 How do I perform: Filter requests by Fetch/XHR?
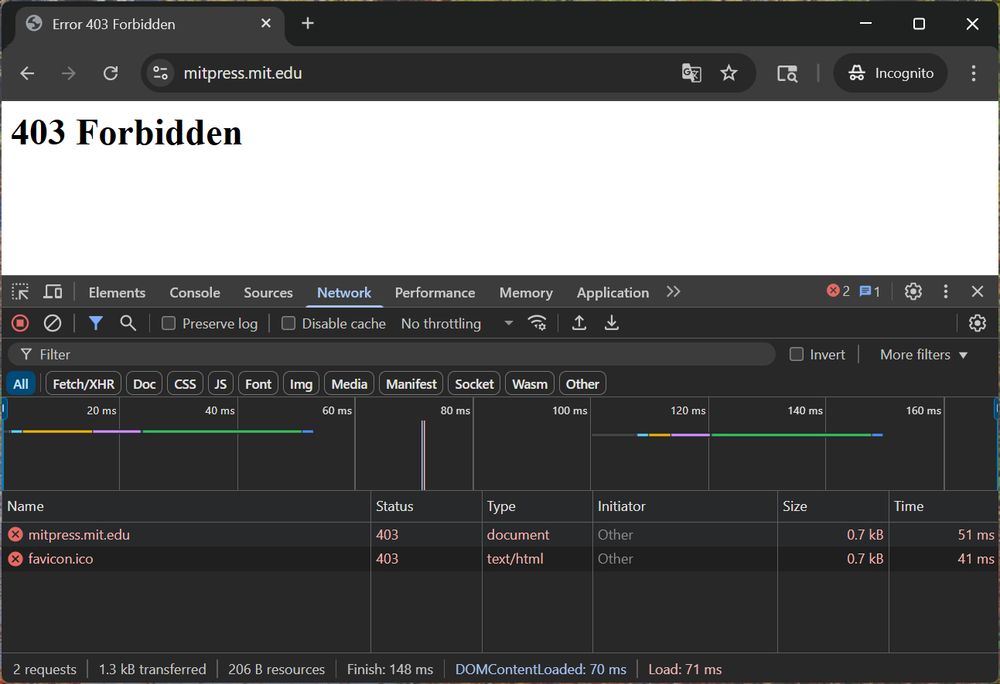tap(83, 384)
